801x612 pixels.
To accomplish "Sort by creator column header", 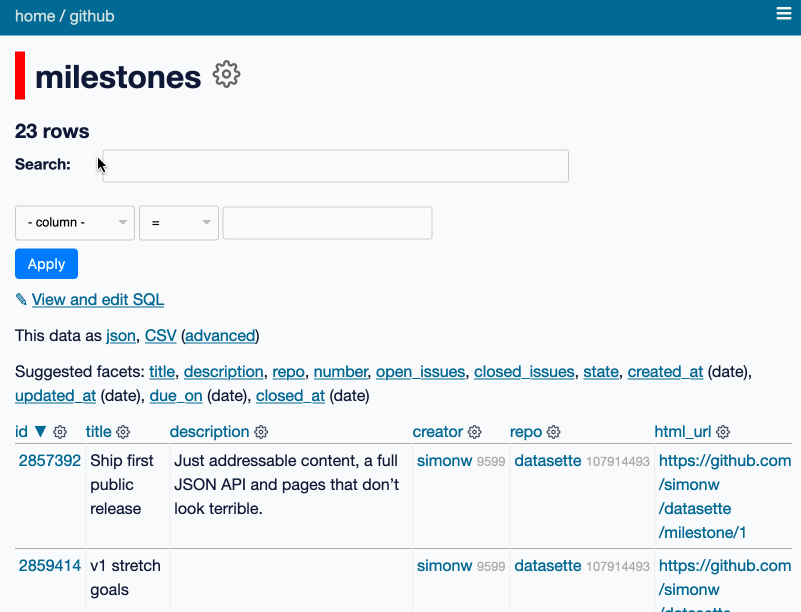I will pyautogui.click(x=438, y=432).
